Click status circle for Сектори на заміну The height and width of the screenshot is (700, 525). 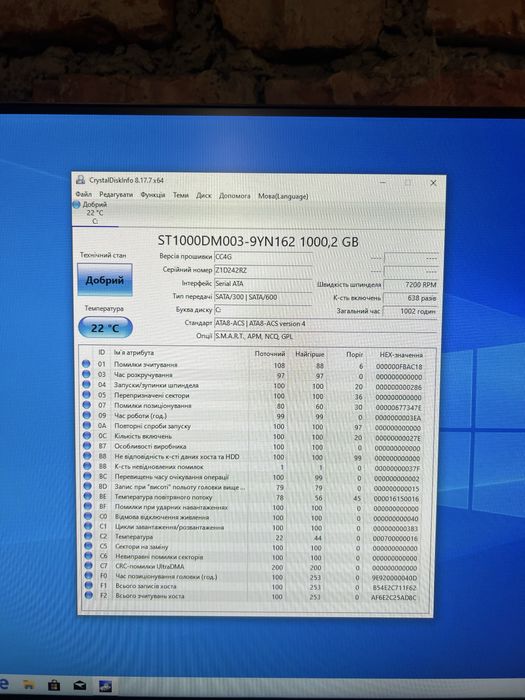click(x=88, y=546)
